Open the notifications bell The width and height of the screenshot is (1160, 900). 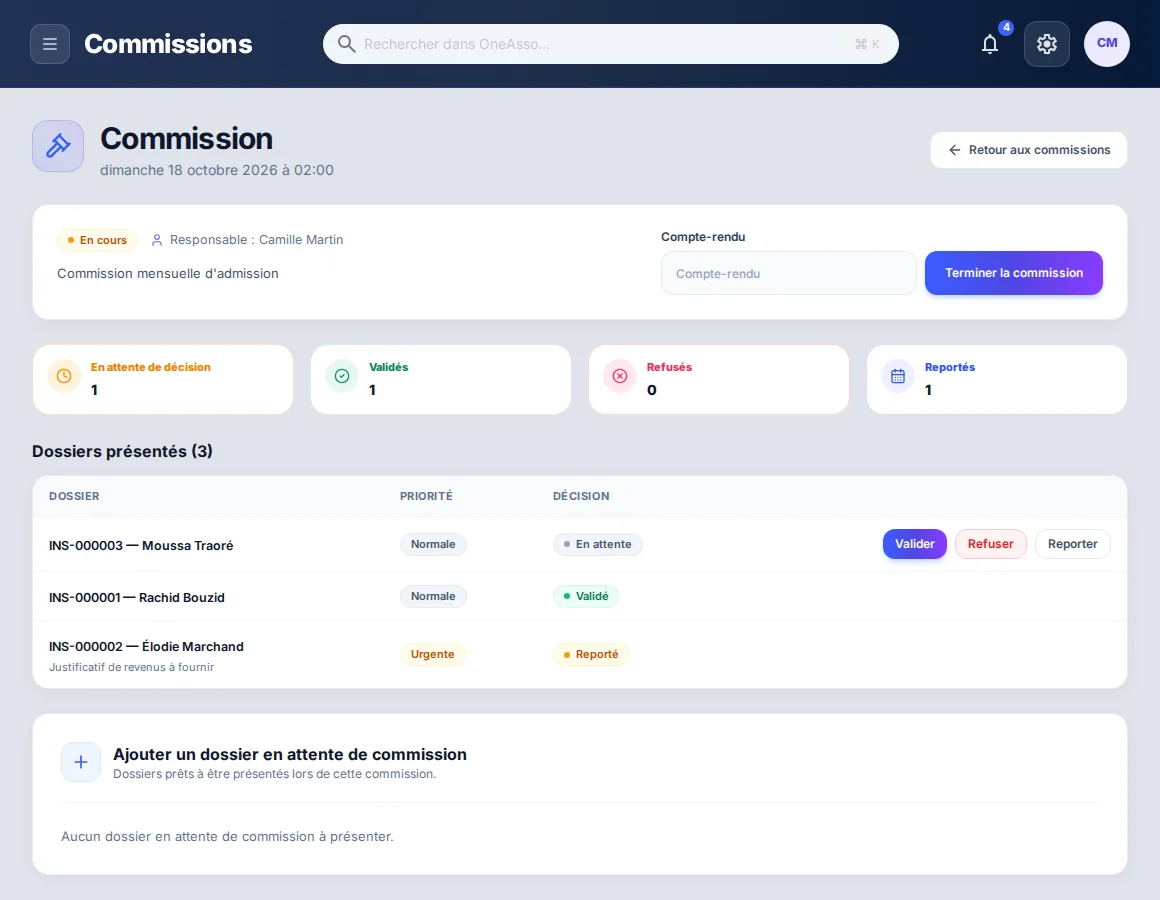click(x=989, y=44)
